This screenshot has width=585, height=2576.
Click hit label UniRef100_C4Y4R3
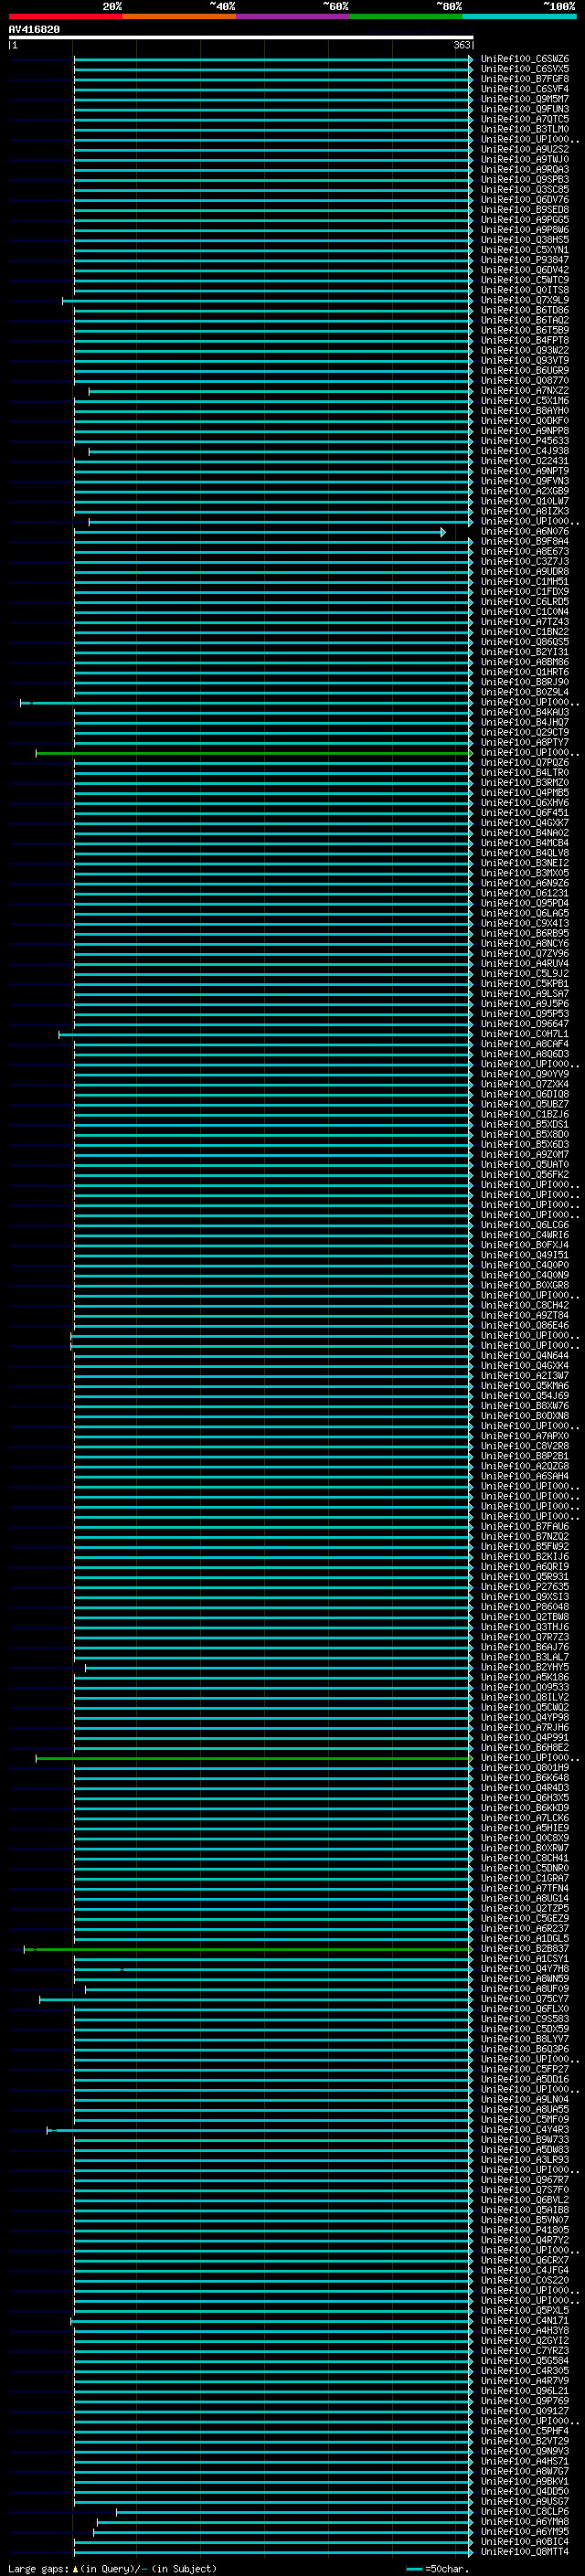pos(525,2130)
